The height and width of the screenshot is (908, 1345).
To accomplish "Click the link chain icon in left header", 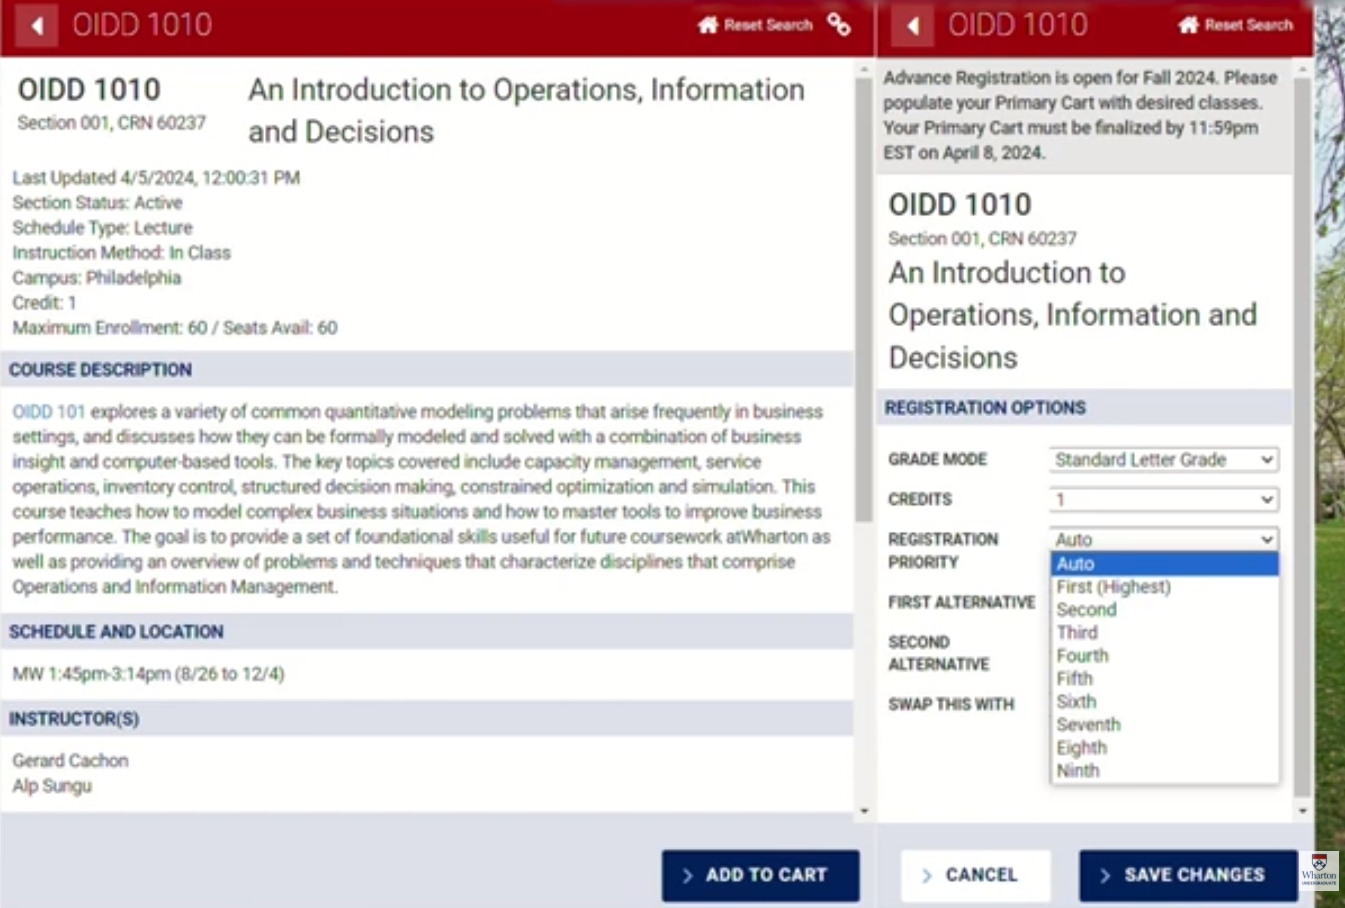I will (839, 25).
